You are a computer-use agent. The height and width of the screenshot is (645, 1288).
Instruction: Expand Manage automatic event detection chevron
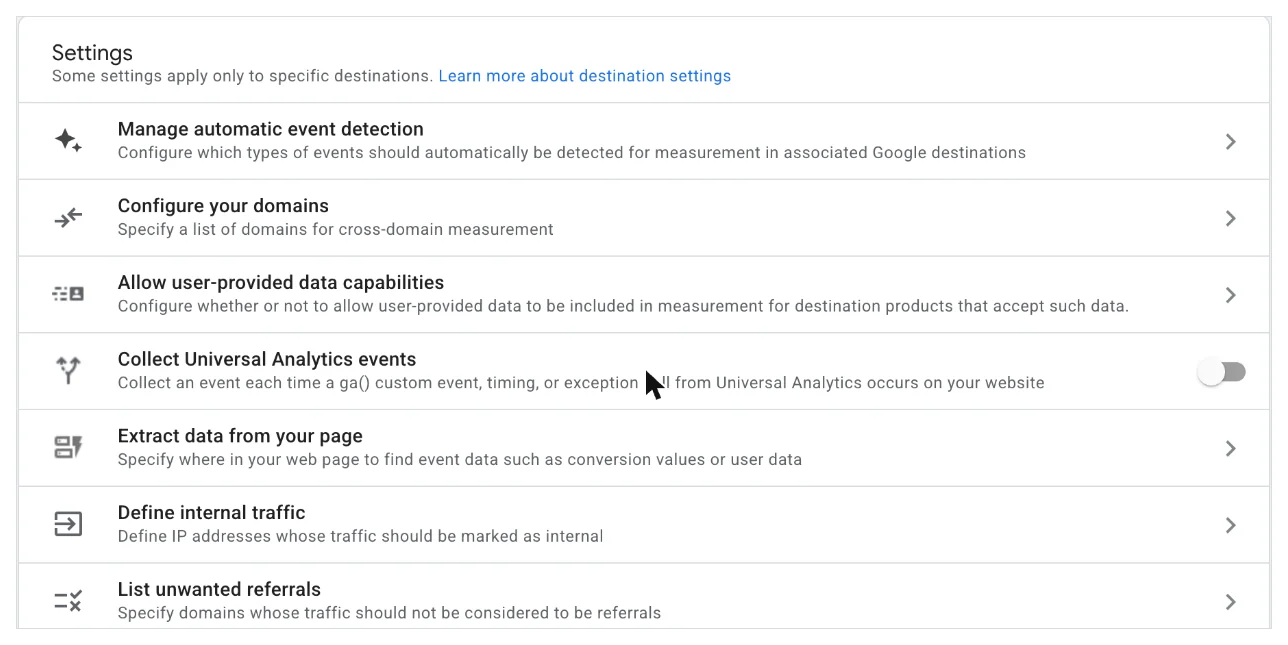coord(1231,142)
